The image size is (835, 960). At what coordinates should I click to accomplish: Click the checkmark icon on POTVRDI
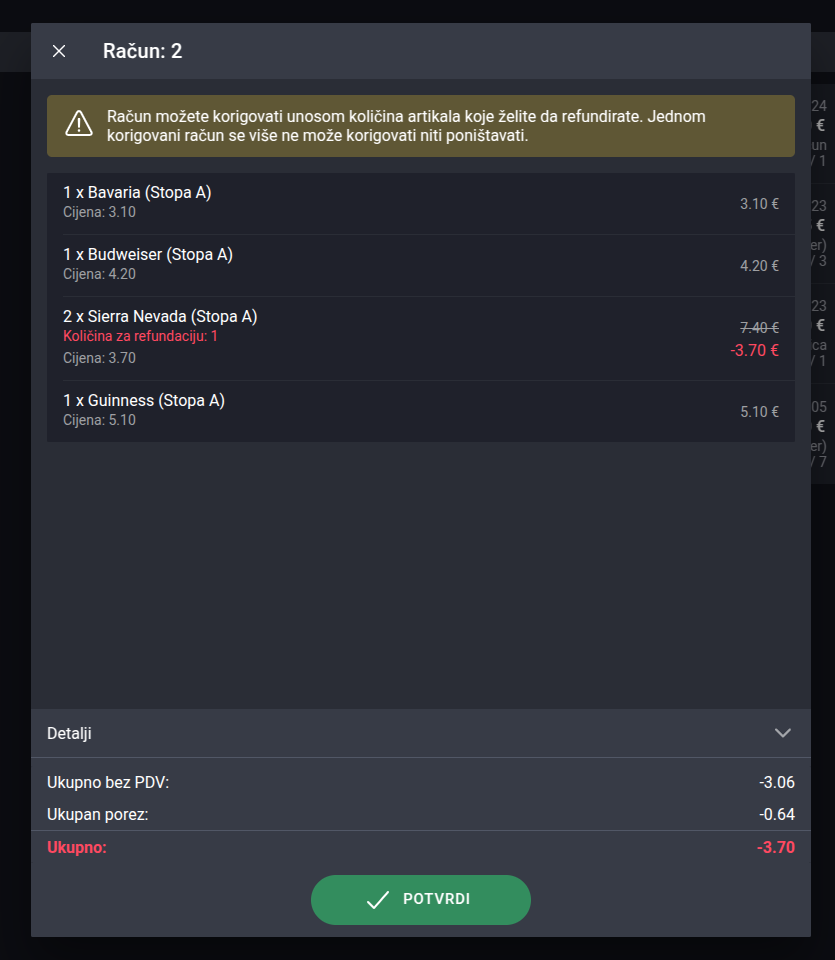[x=378, y=899]
